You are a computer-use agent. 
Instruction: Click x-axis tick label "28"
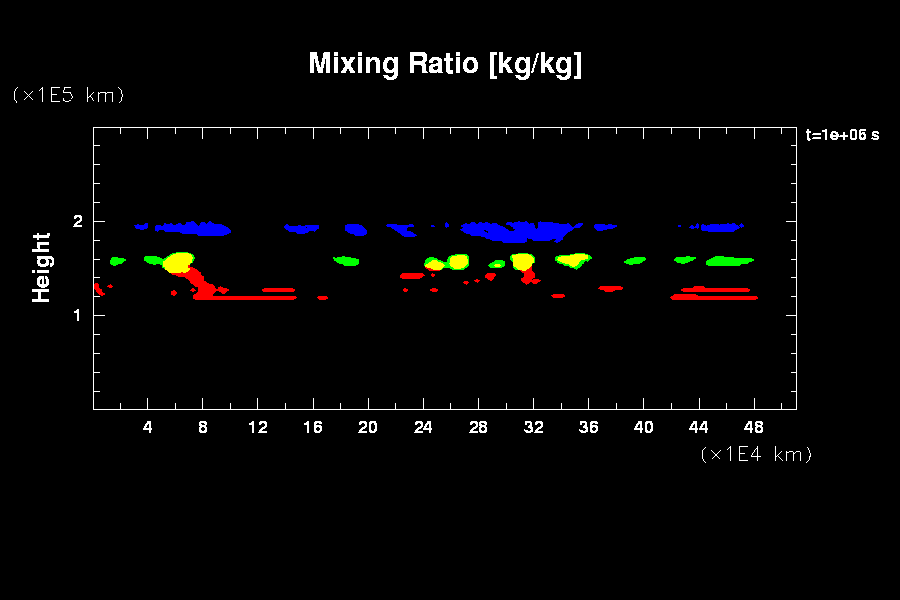478,427
